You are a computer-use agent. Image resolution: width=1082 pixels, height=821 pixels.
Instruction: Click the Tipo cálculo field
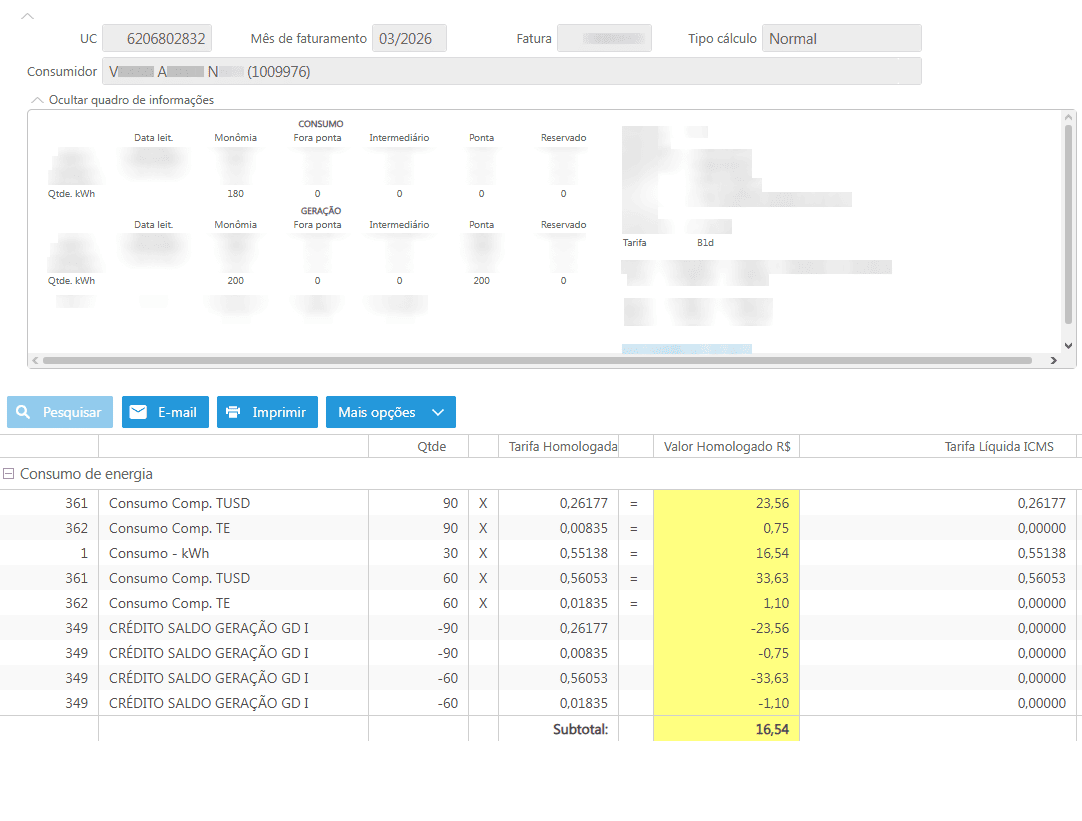coord(841,39)
